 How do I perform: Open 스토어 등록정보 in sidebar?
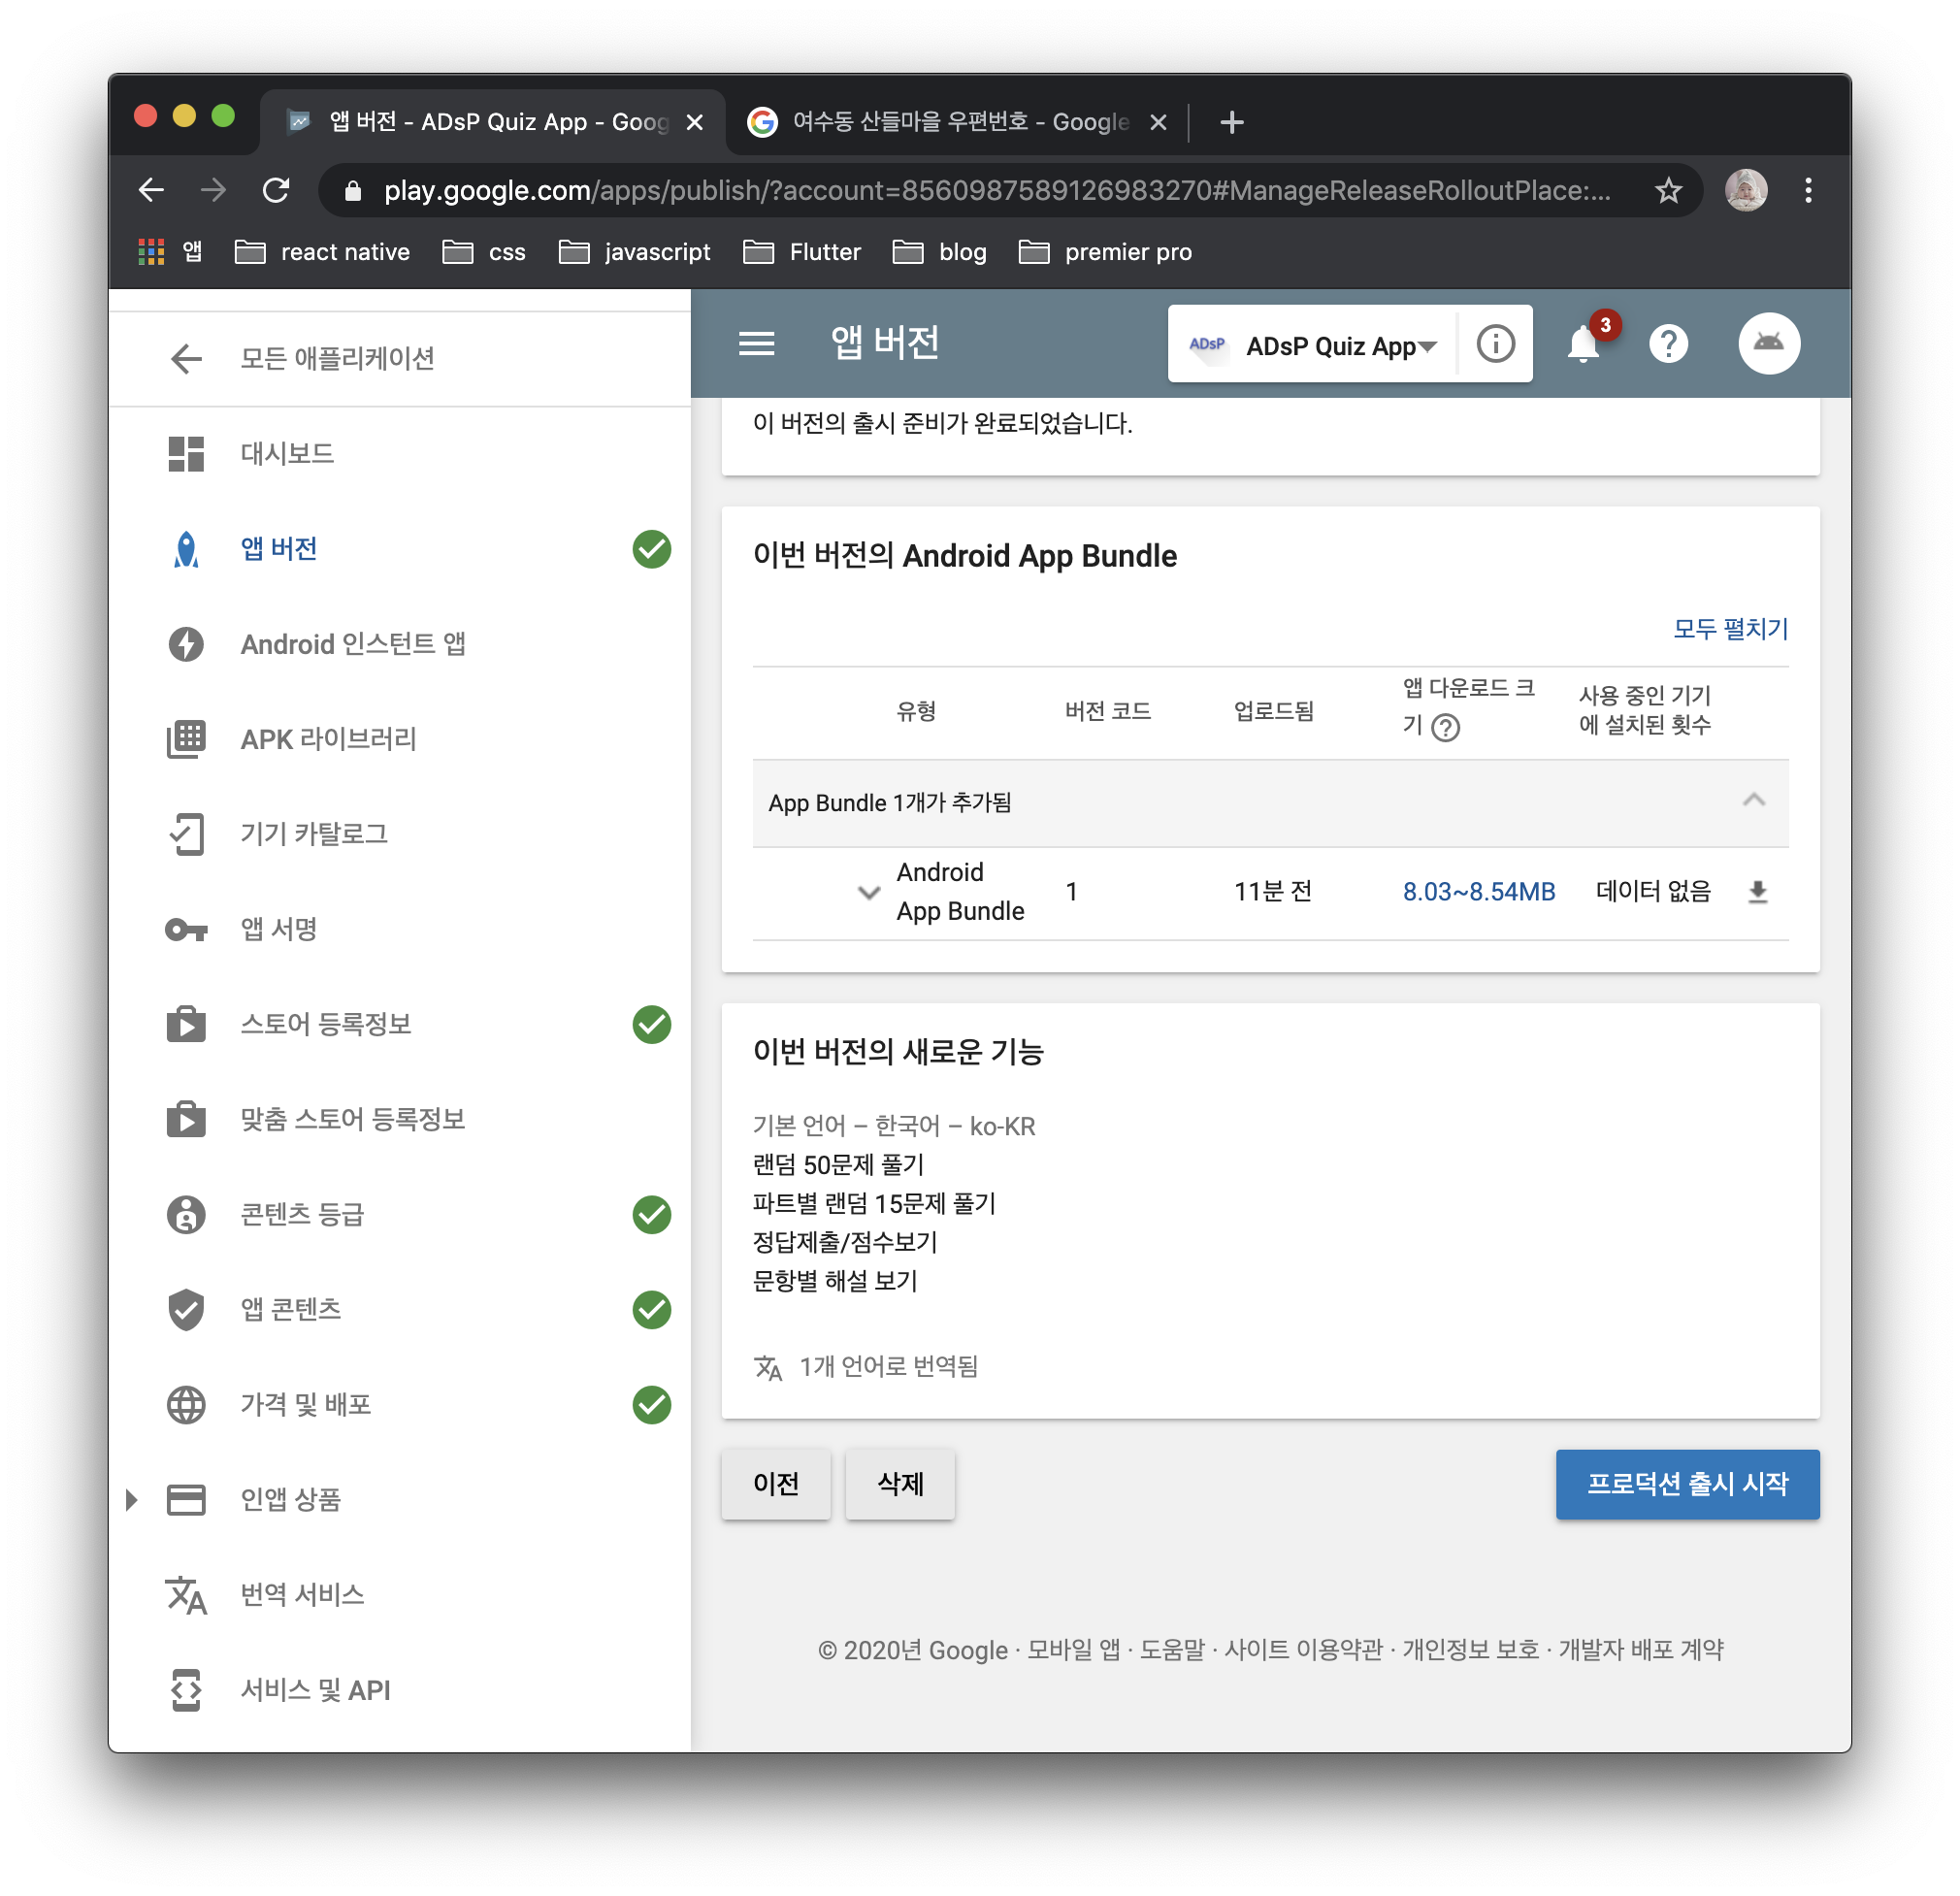click(x=326, y=1024)
